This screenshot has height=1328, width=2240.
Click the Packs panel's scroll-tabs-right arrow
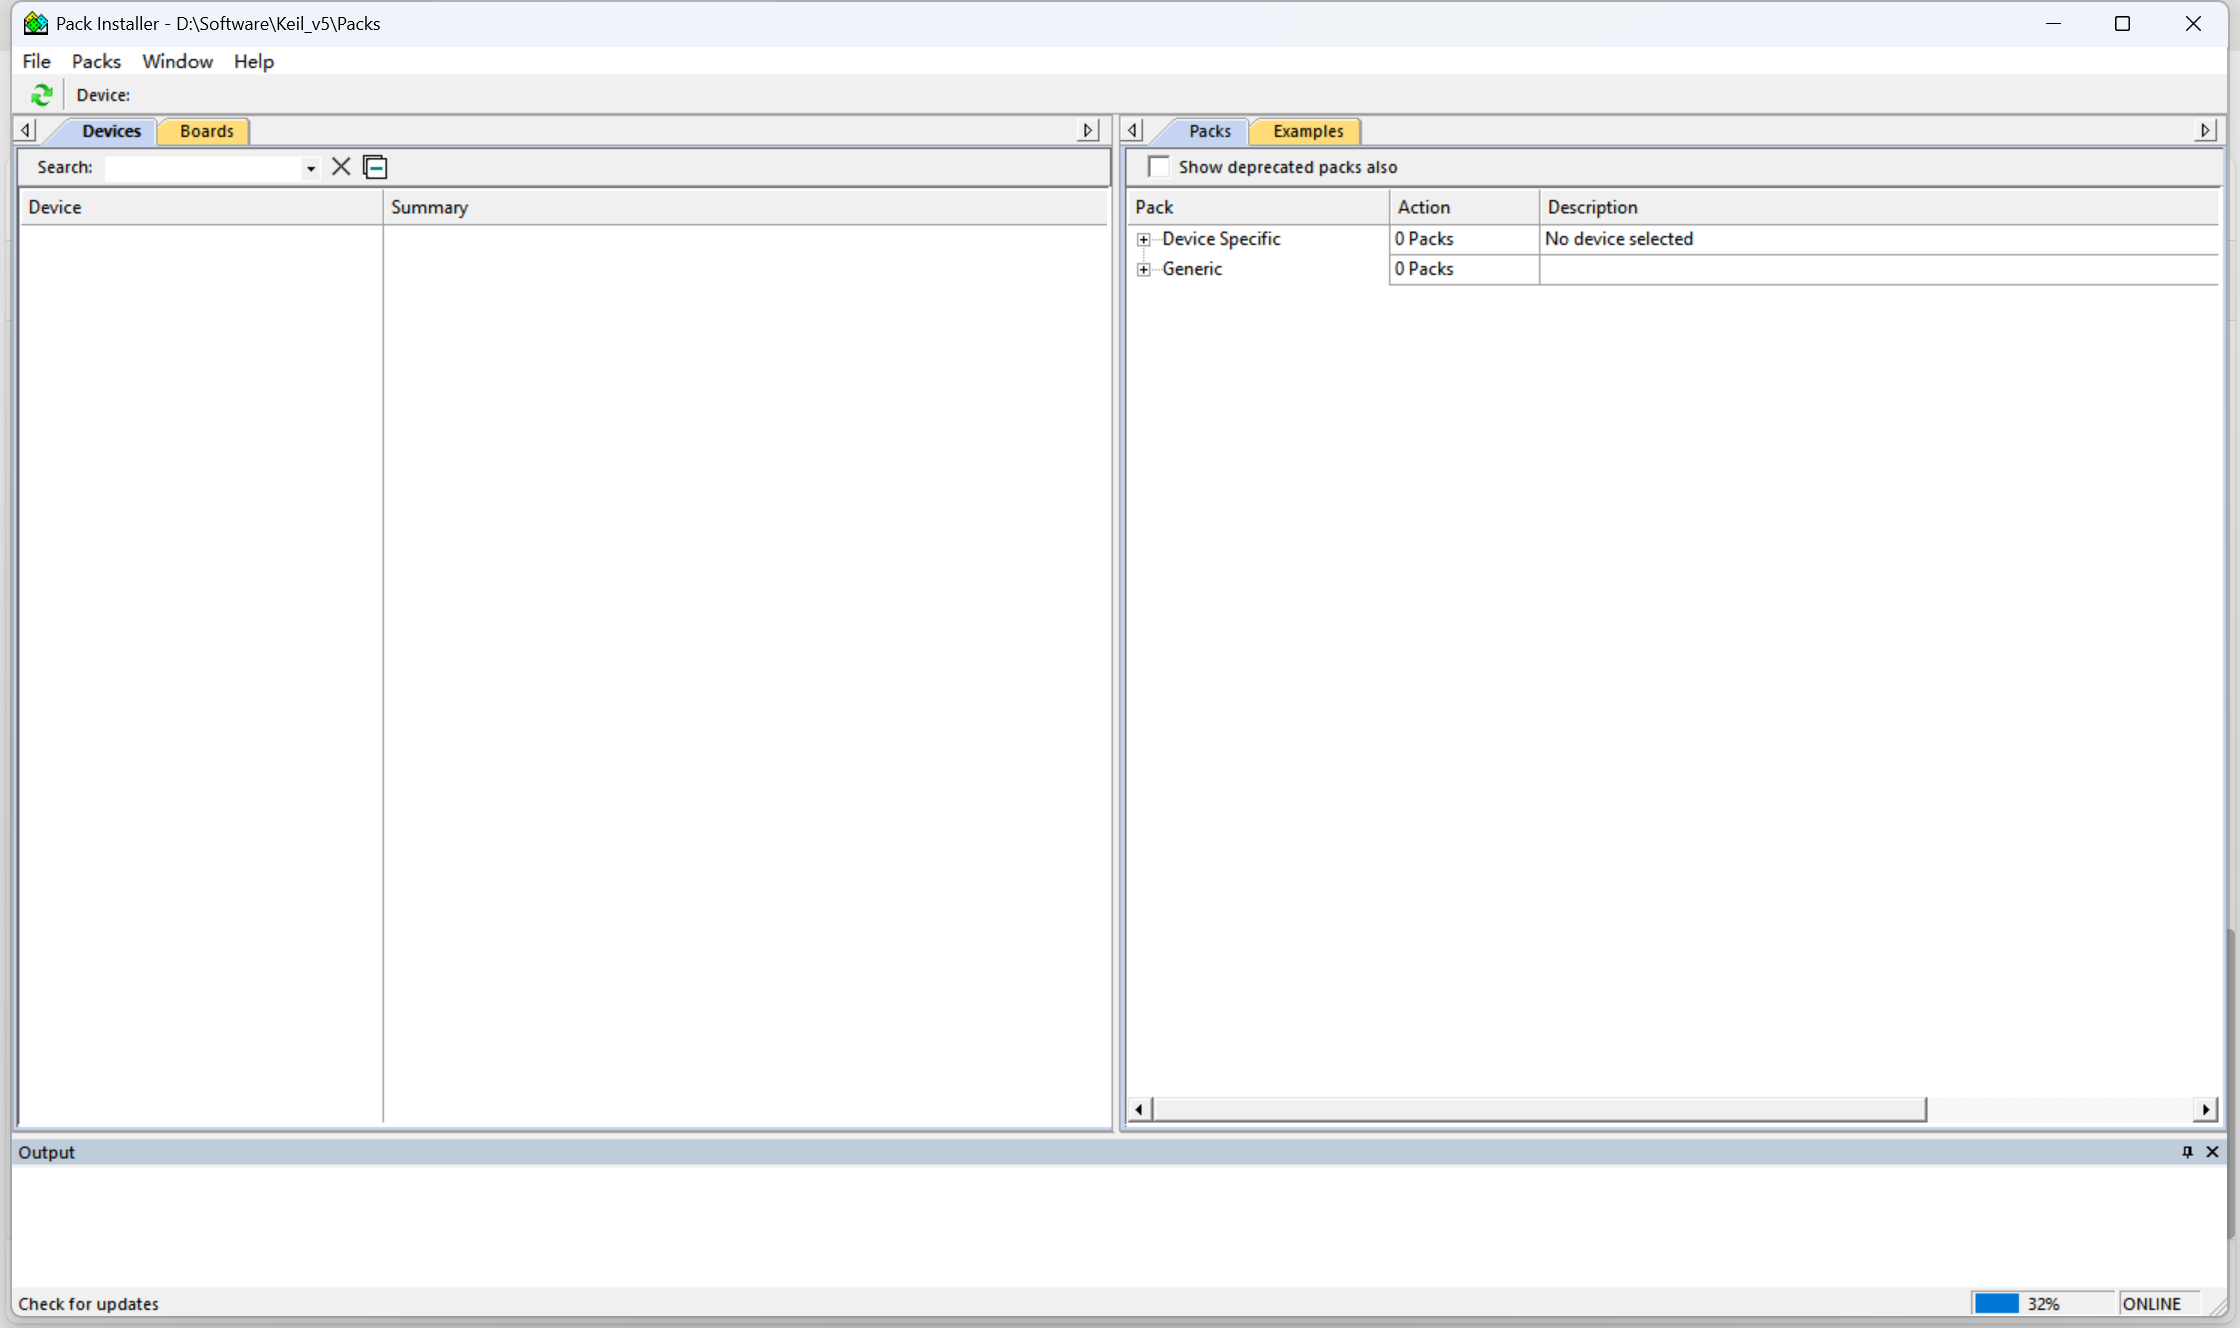(x=2205, y=131)
